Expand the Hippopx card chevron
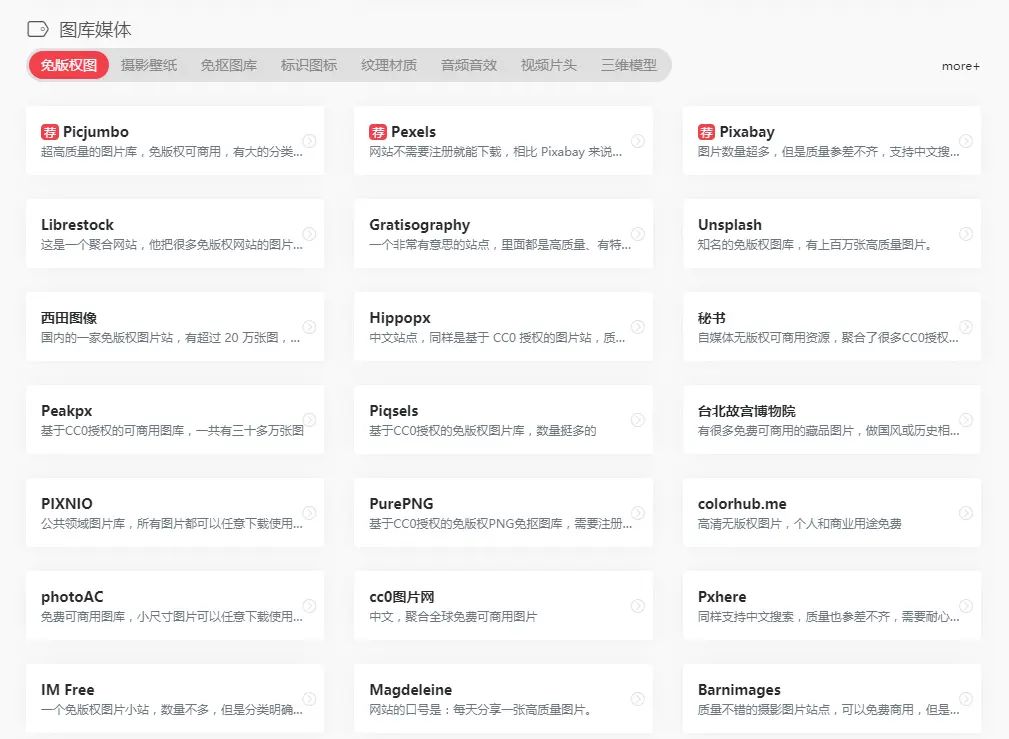 coord(637,326)
